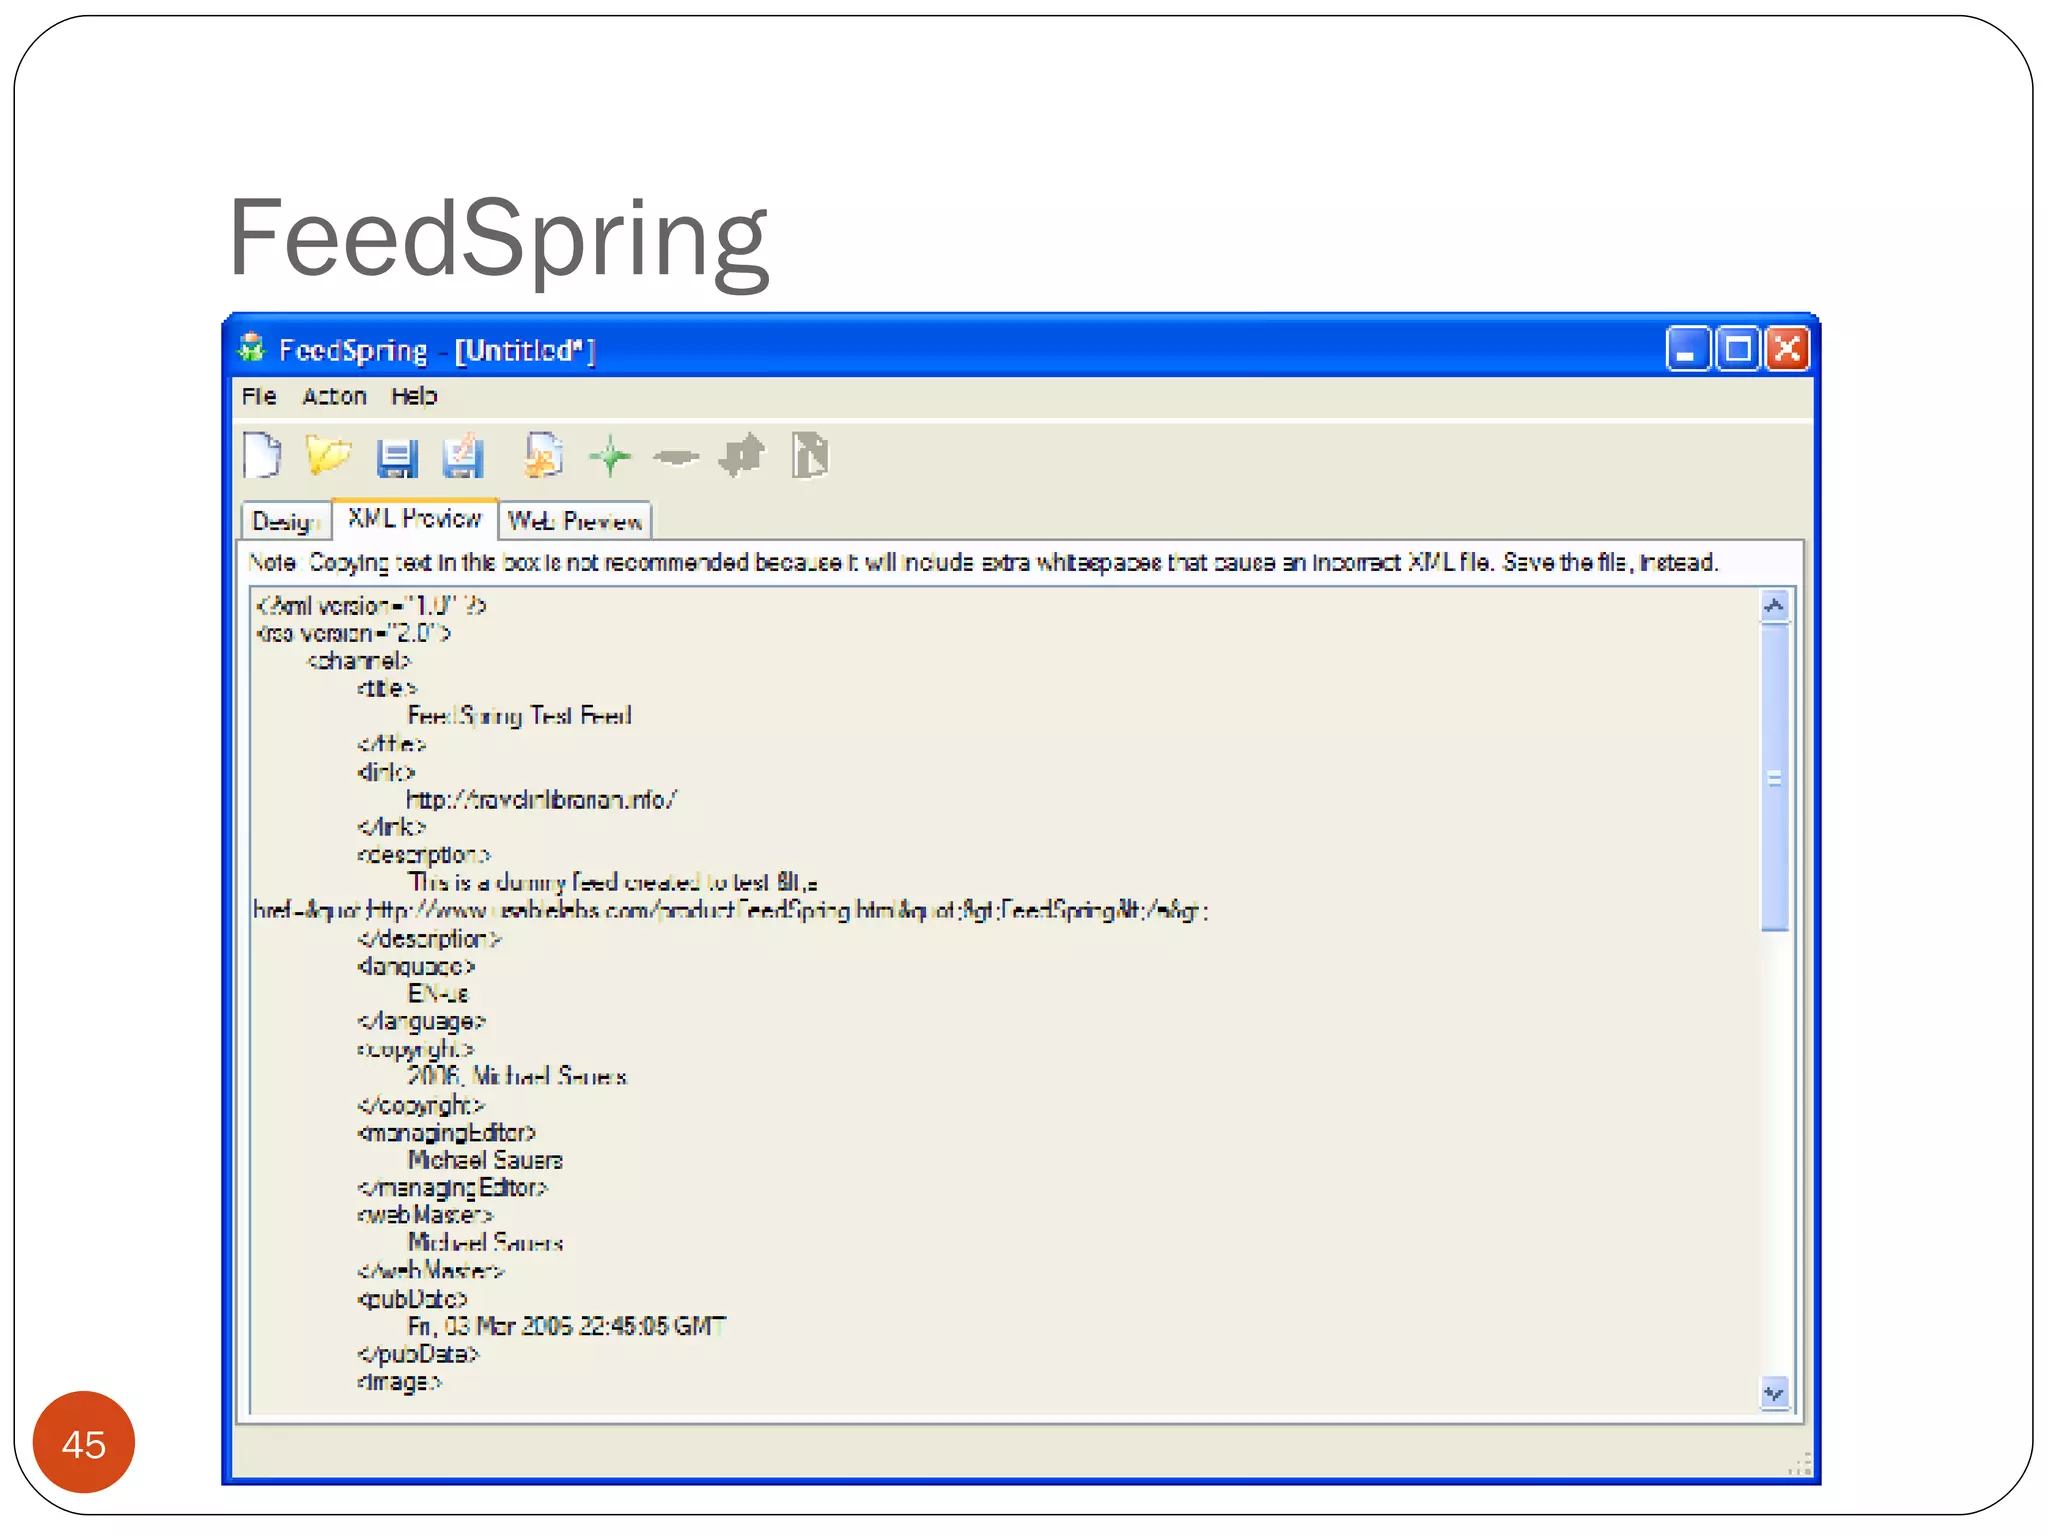Click the Save As disk-with-pencil icon
Viewport: 2048px width, 1536px height.
click(463, 457)
